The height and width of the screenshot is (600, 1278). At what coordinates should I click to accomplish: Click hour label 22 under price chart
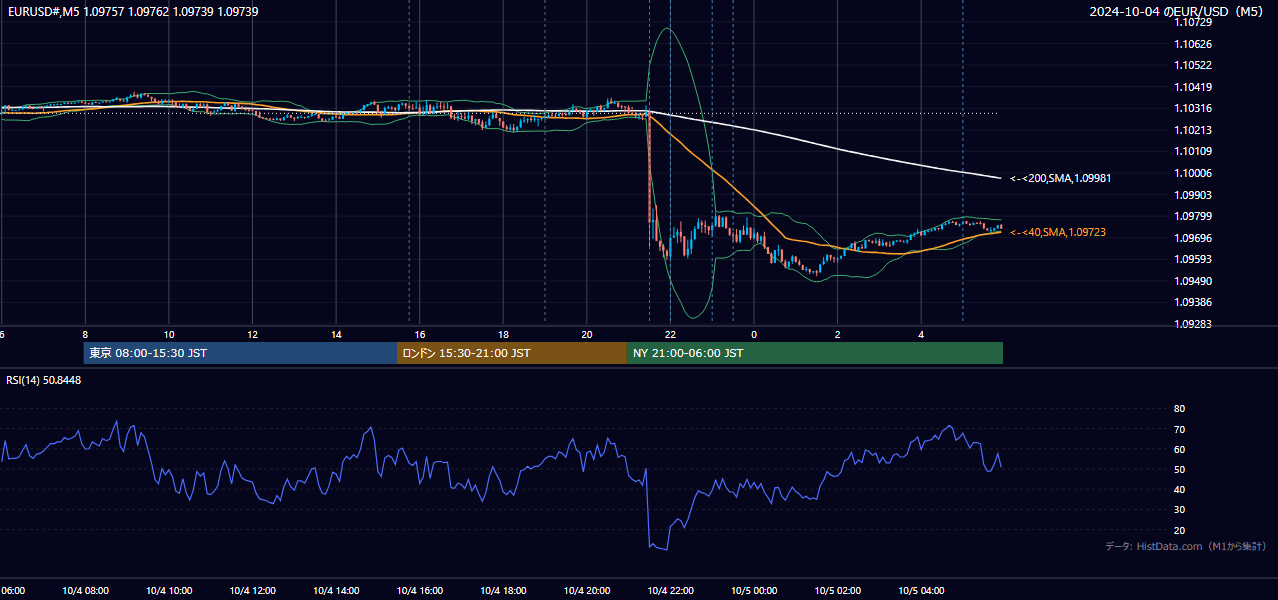click(671, 334)
